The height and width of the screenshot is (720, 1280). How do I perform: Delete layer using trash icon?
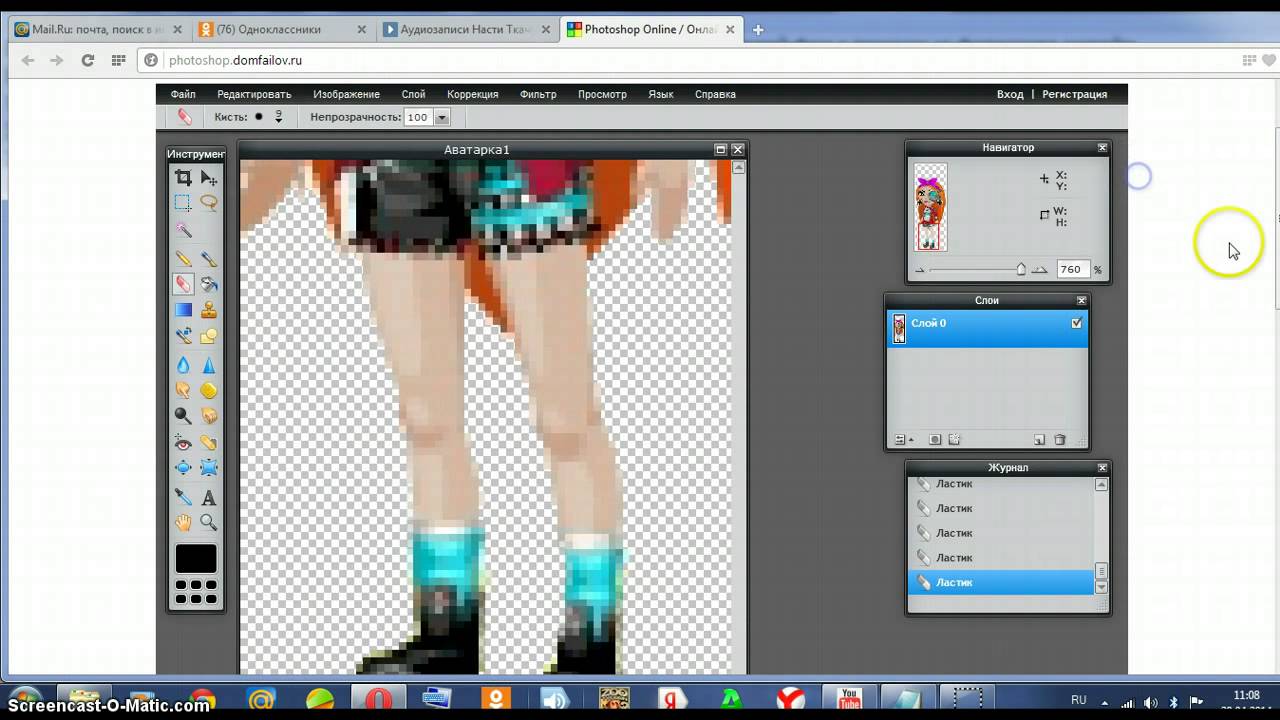(x=1060, y=440)
